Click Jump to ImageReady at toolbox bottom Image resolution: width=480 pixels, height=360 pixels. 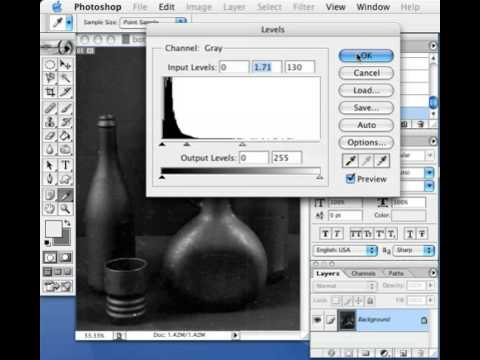[x=58, y=286]
